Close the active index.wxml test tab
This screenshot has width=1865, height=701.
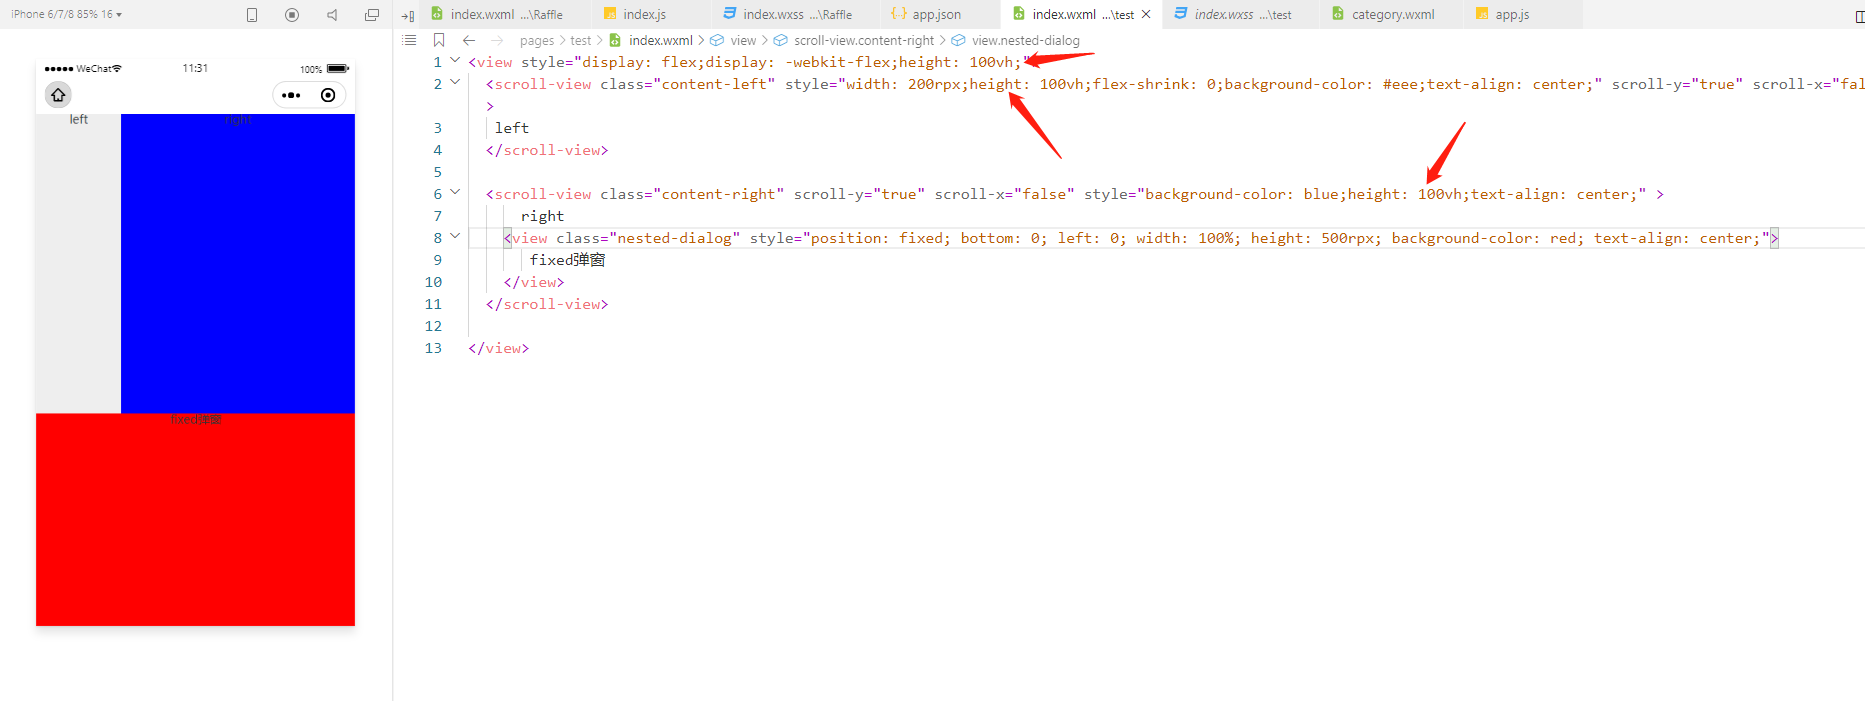click(x=1146, y=14)
